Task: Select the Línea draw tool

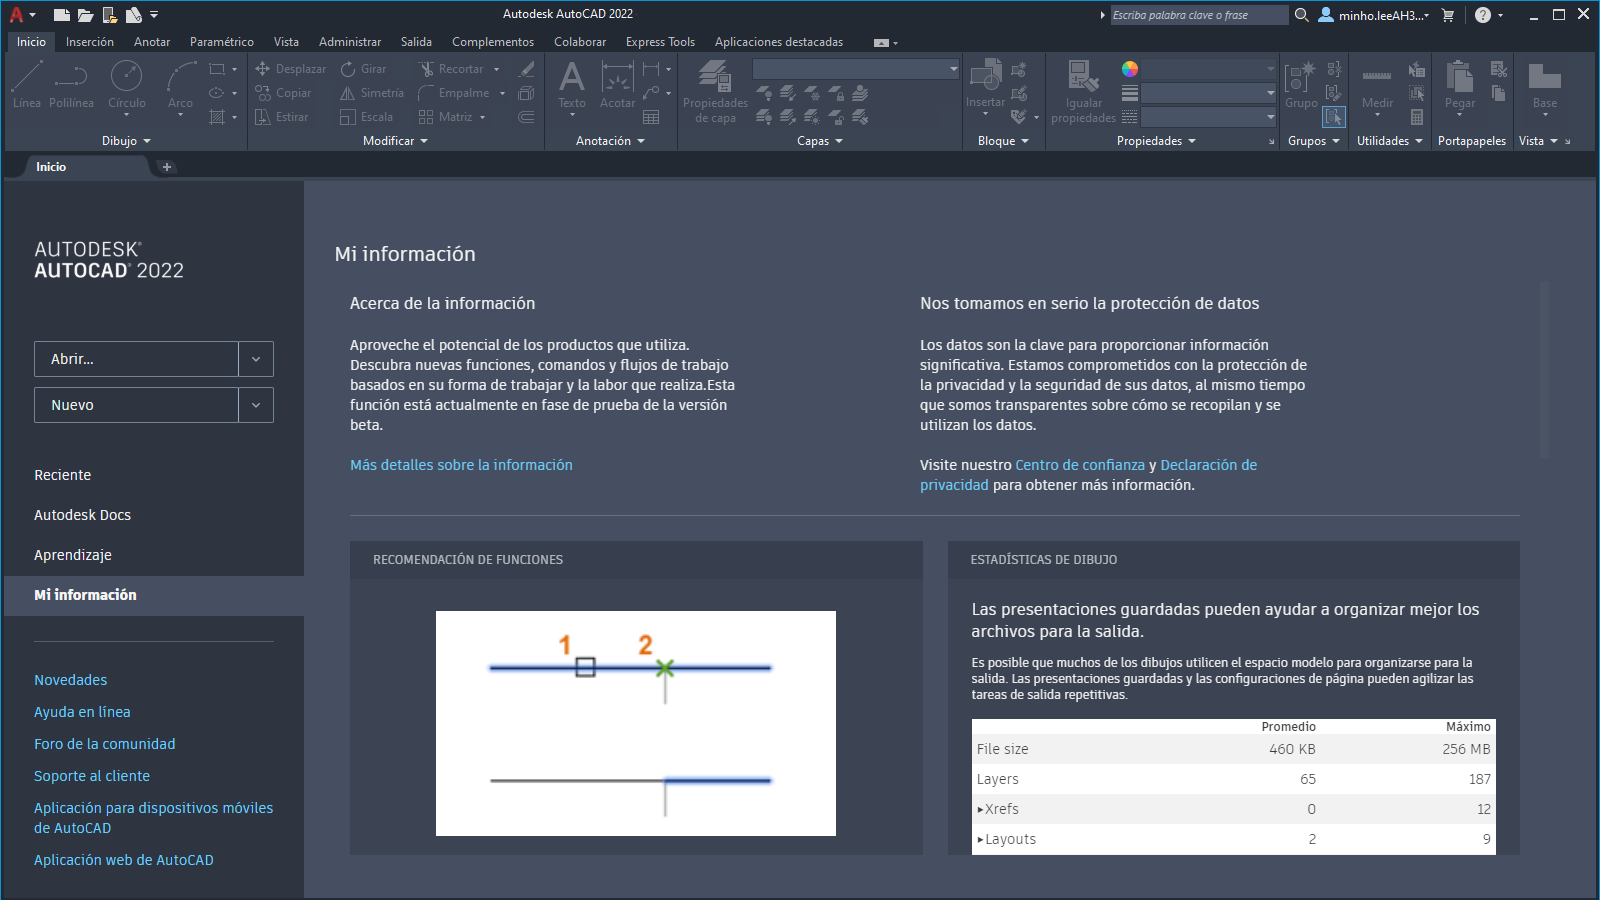Action: point(27,84)
